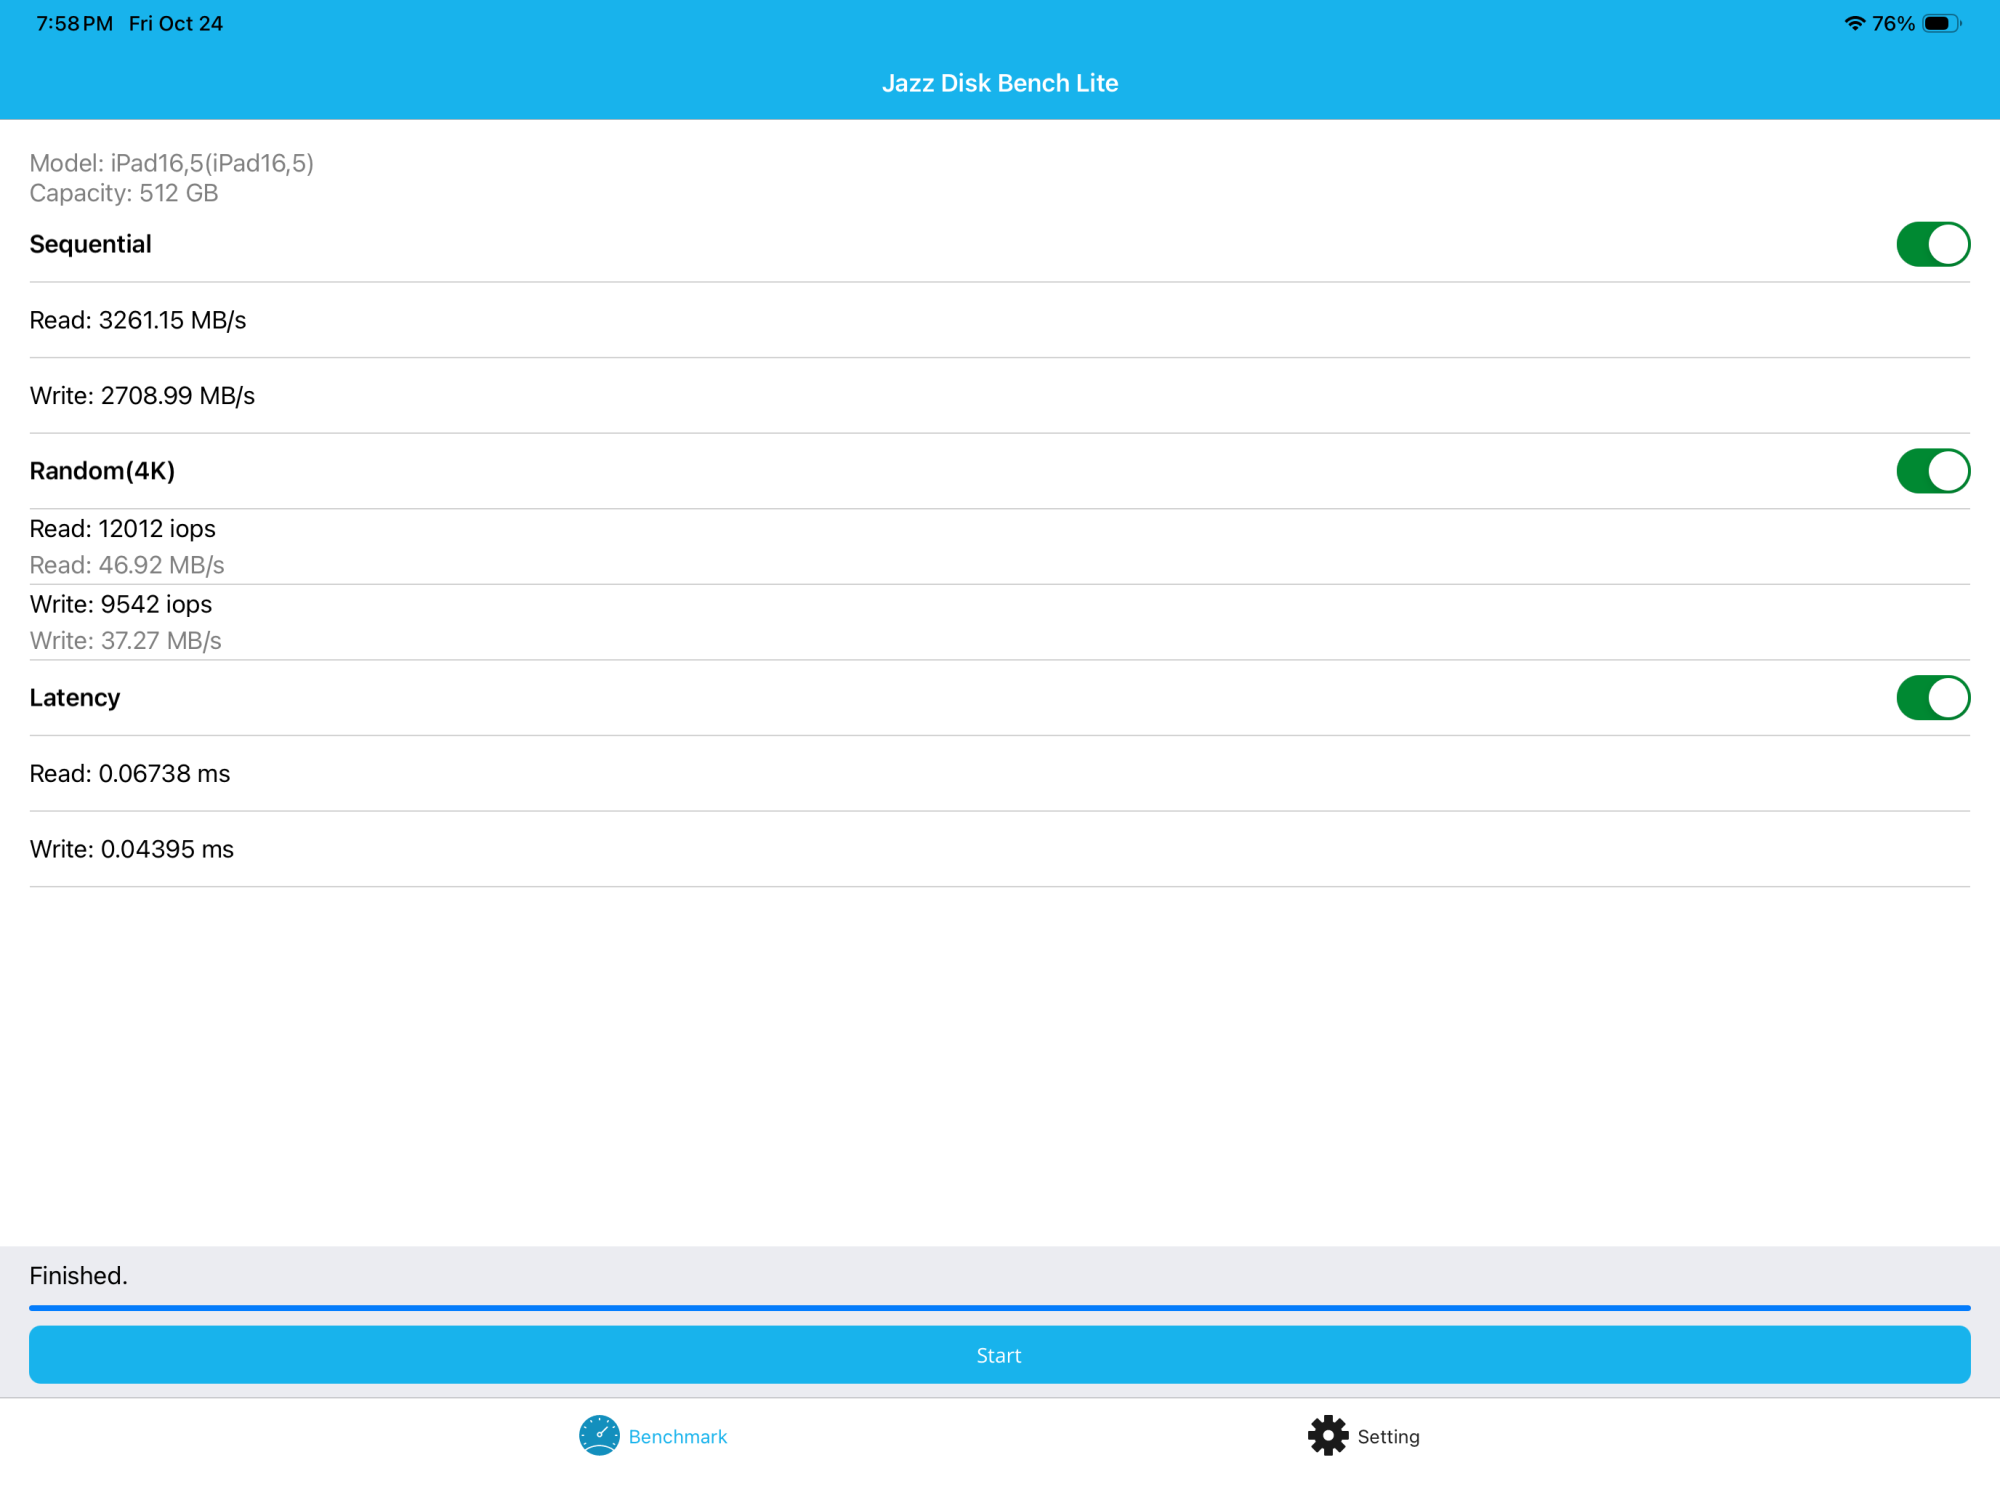The width and height of the screenshot is (2000, 1500).
Task: Tap the Setting gear icon
Action: tap(1328, 1436)
